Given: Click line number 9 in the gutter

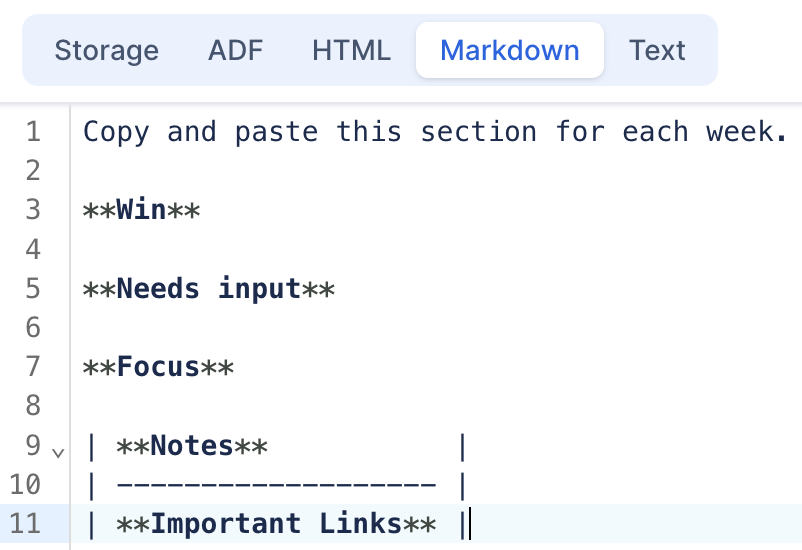Looking at the screenshot, I should [x=33, y=446].
